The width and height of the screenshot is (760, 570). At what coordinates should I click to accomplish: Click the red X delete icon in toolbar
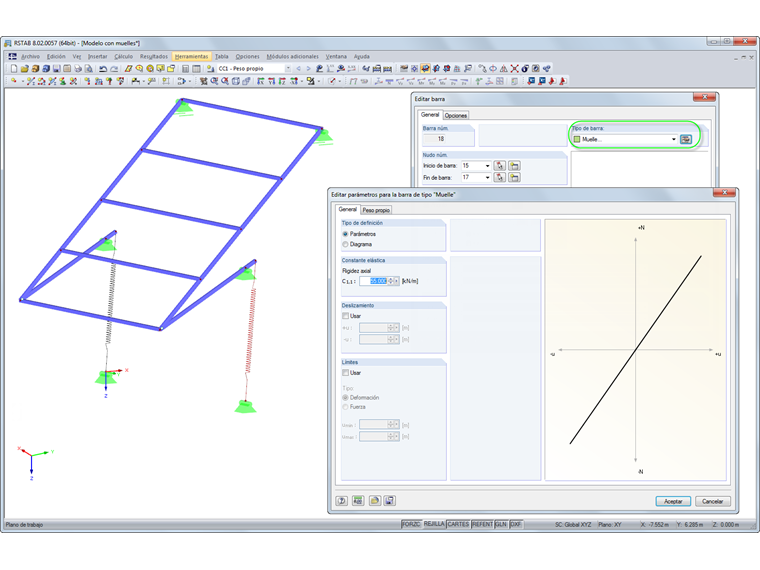[x=514, y=69]
